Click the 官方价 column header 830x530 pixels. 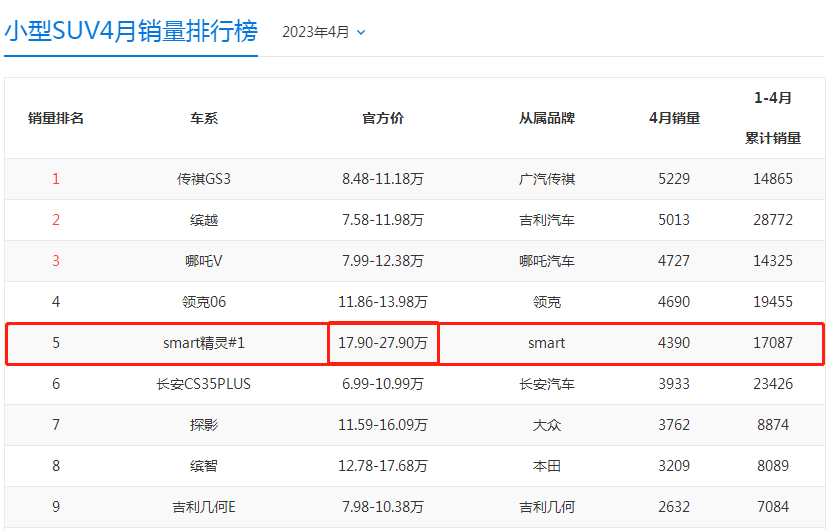click(x=383, y=118)
